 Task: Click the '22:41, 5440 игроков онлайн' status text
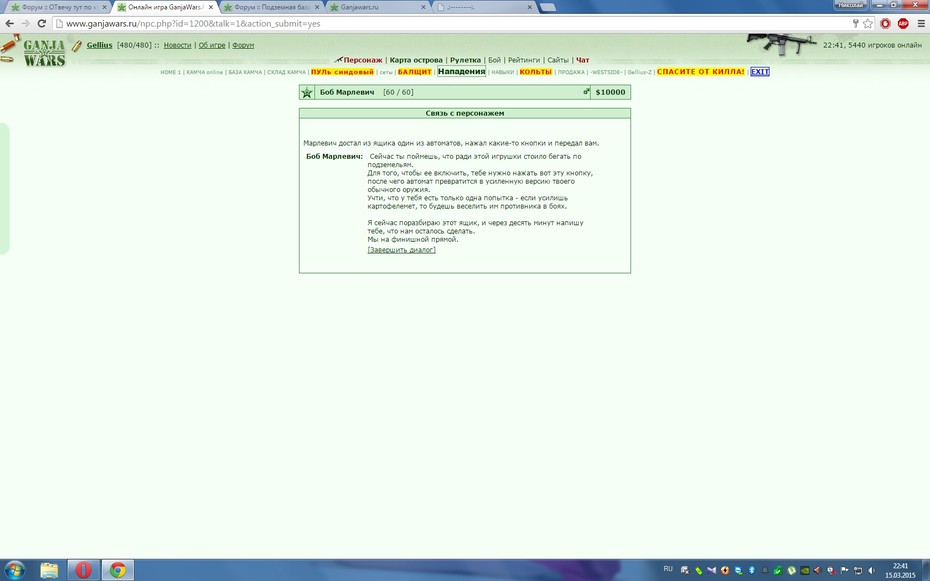[x=872, y=45]
